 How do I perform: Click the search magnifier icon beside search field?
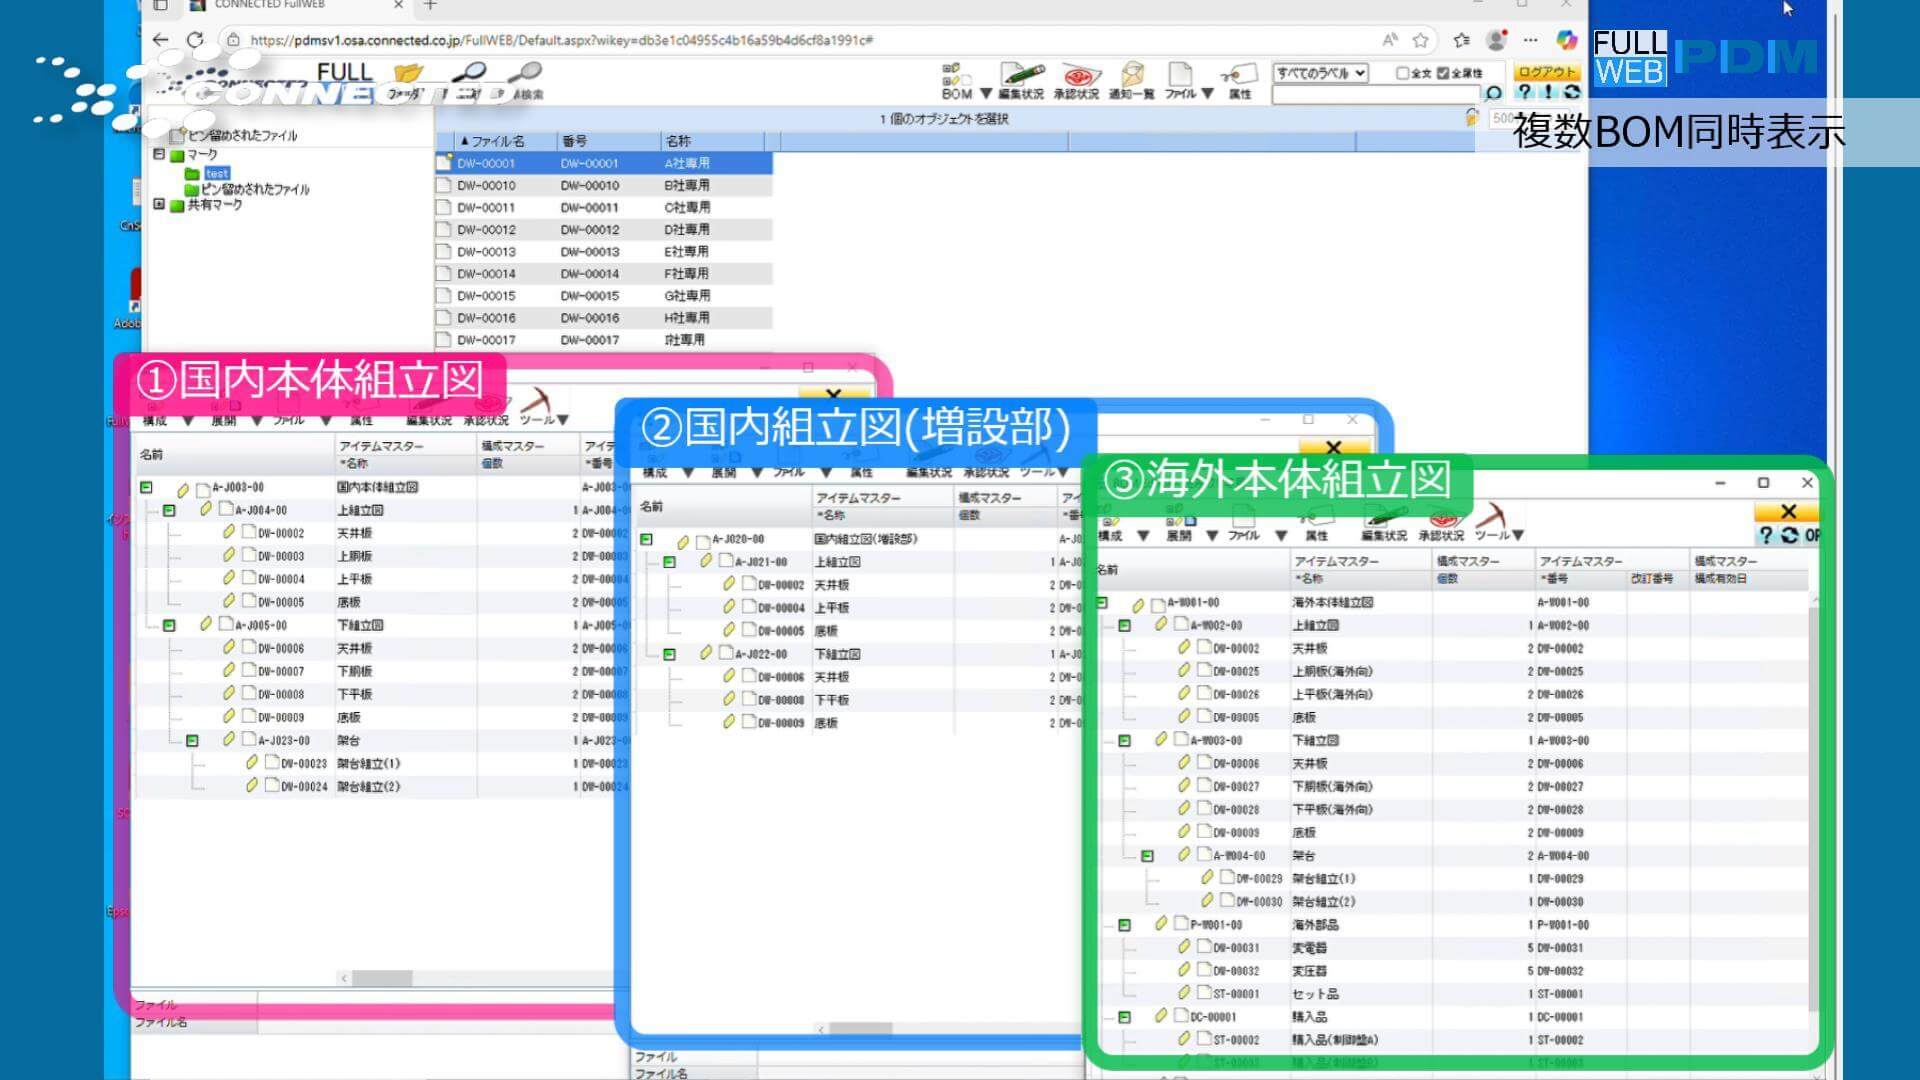click(1493, 93)
